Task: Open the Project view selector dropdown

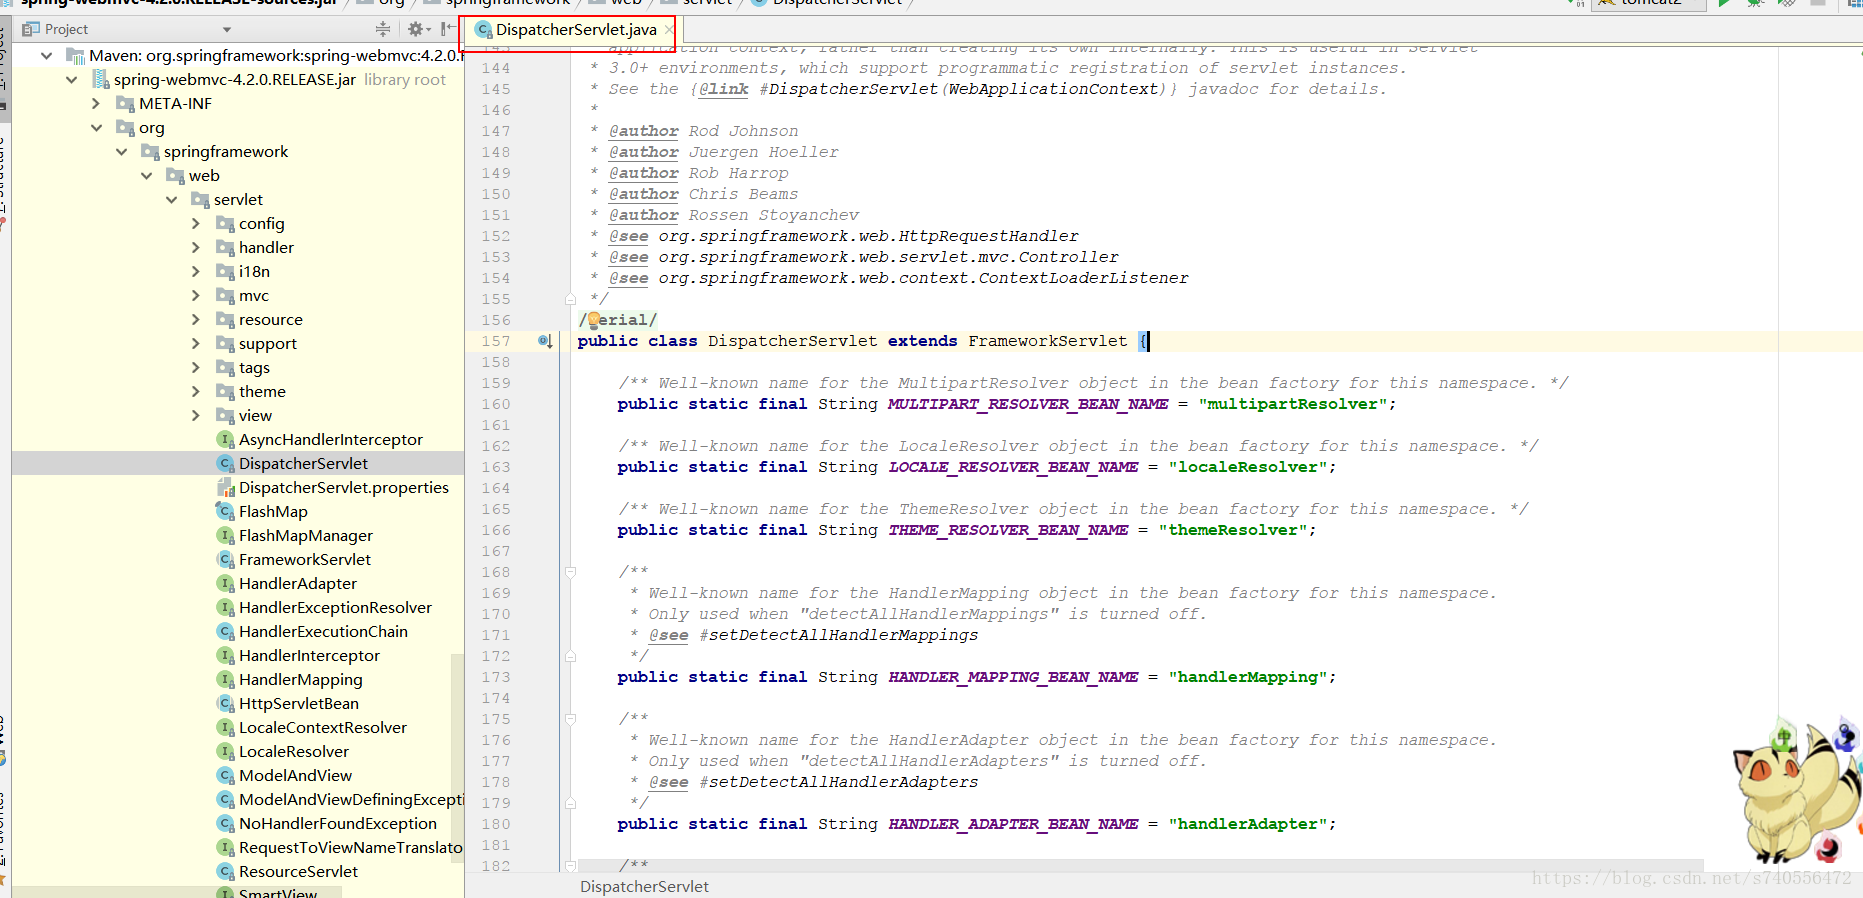Action: point(227,30)
